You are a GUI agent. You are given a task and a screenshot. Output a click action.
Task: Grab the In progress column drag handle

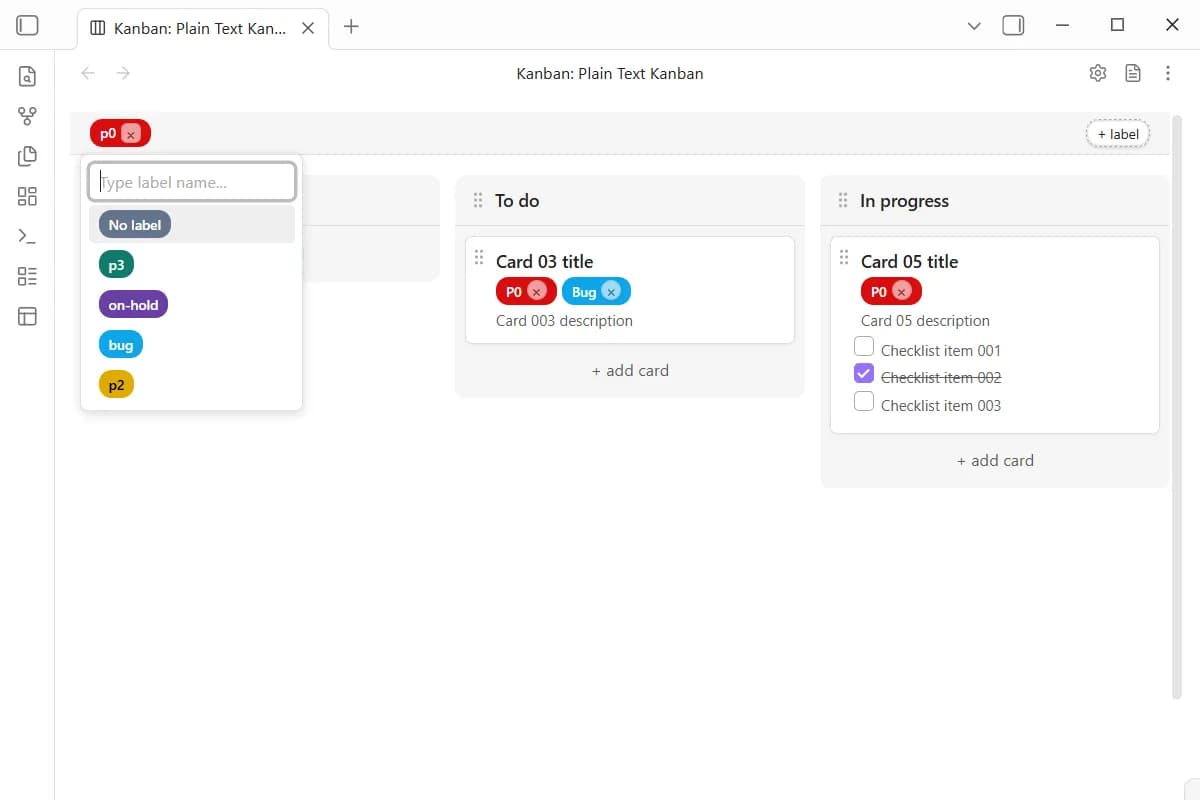(x=843, y=201)
